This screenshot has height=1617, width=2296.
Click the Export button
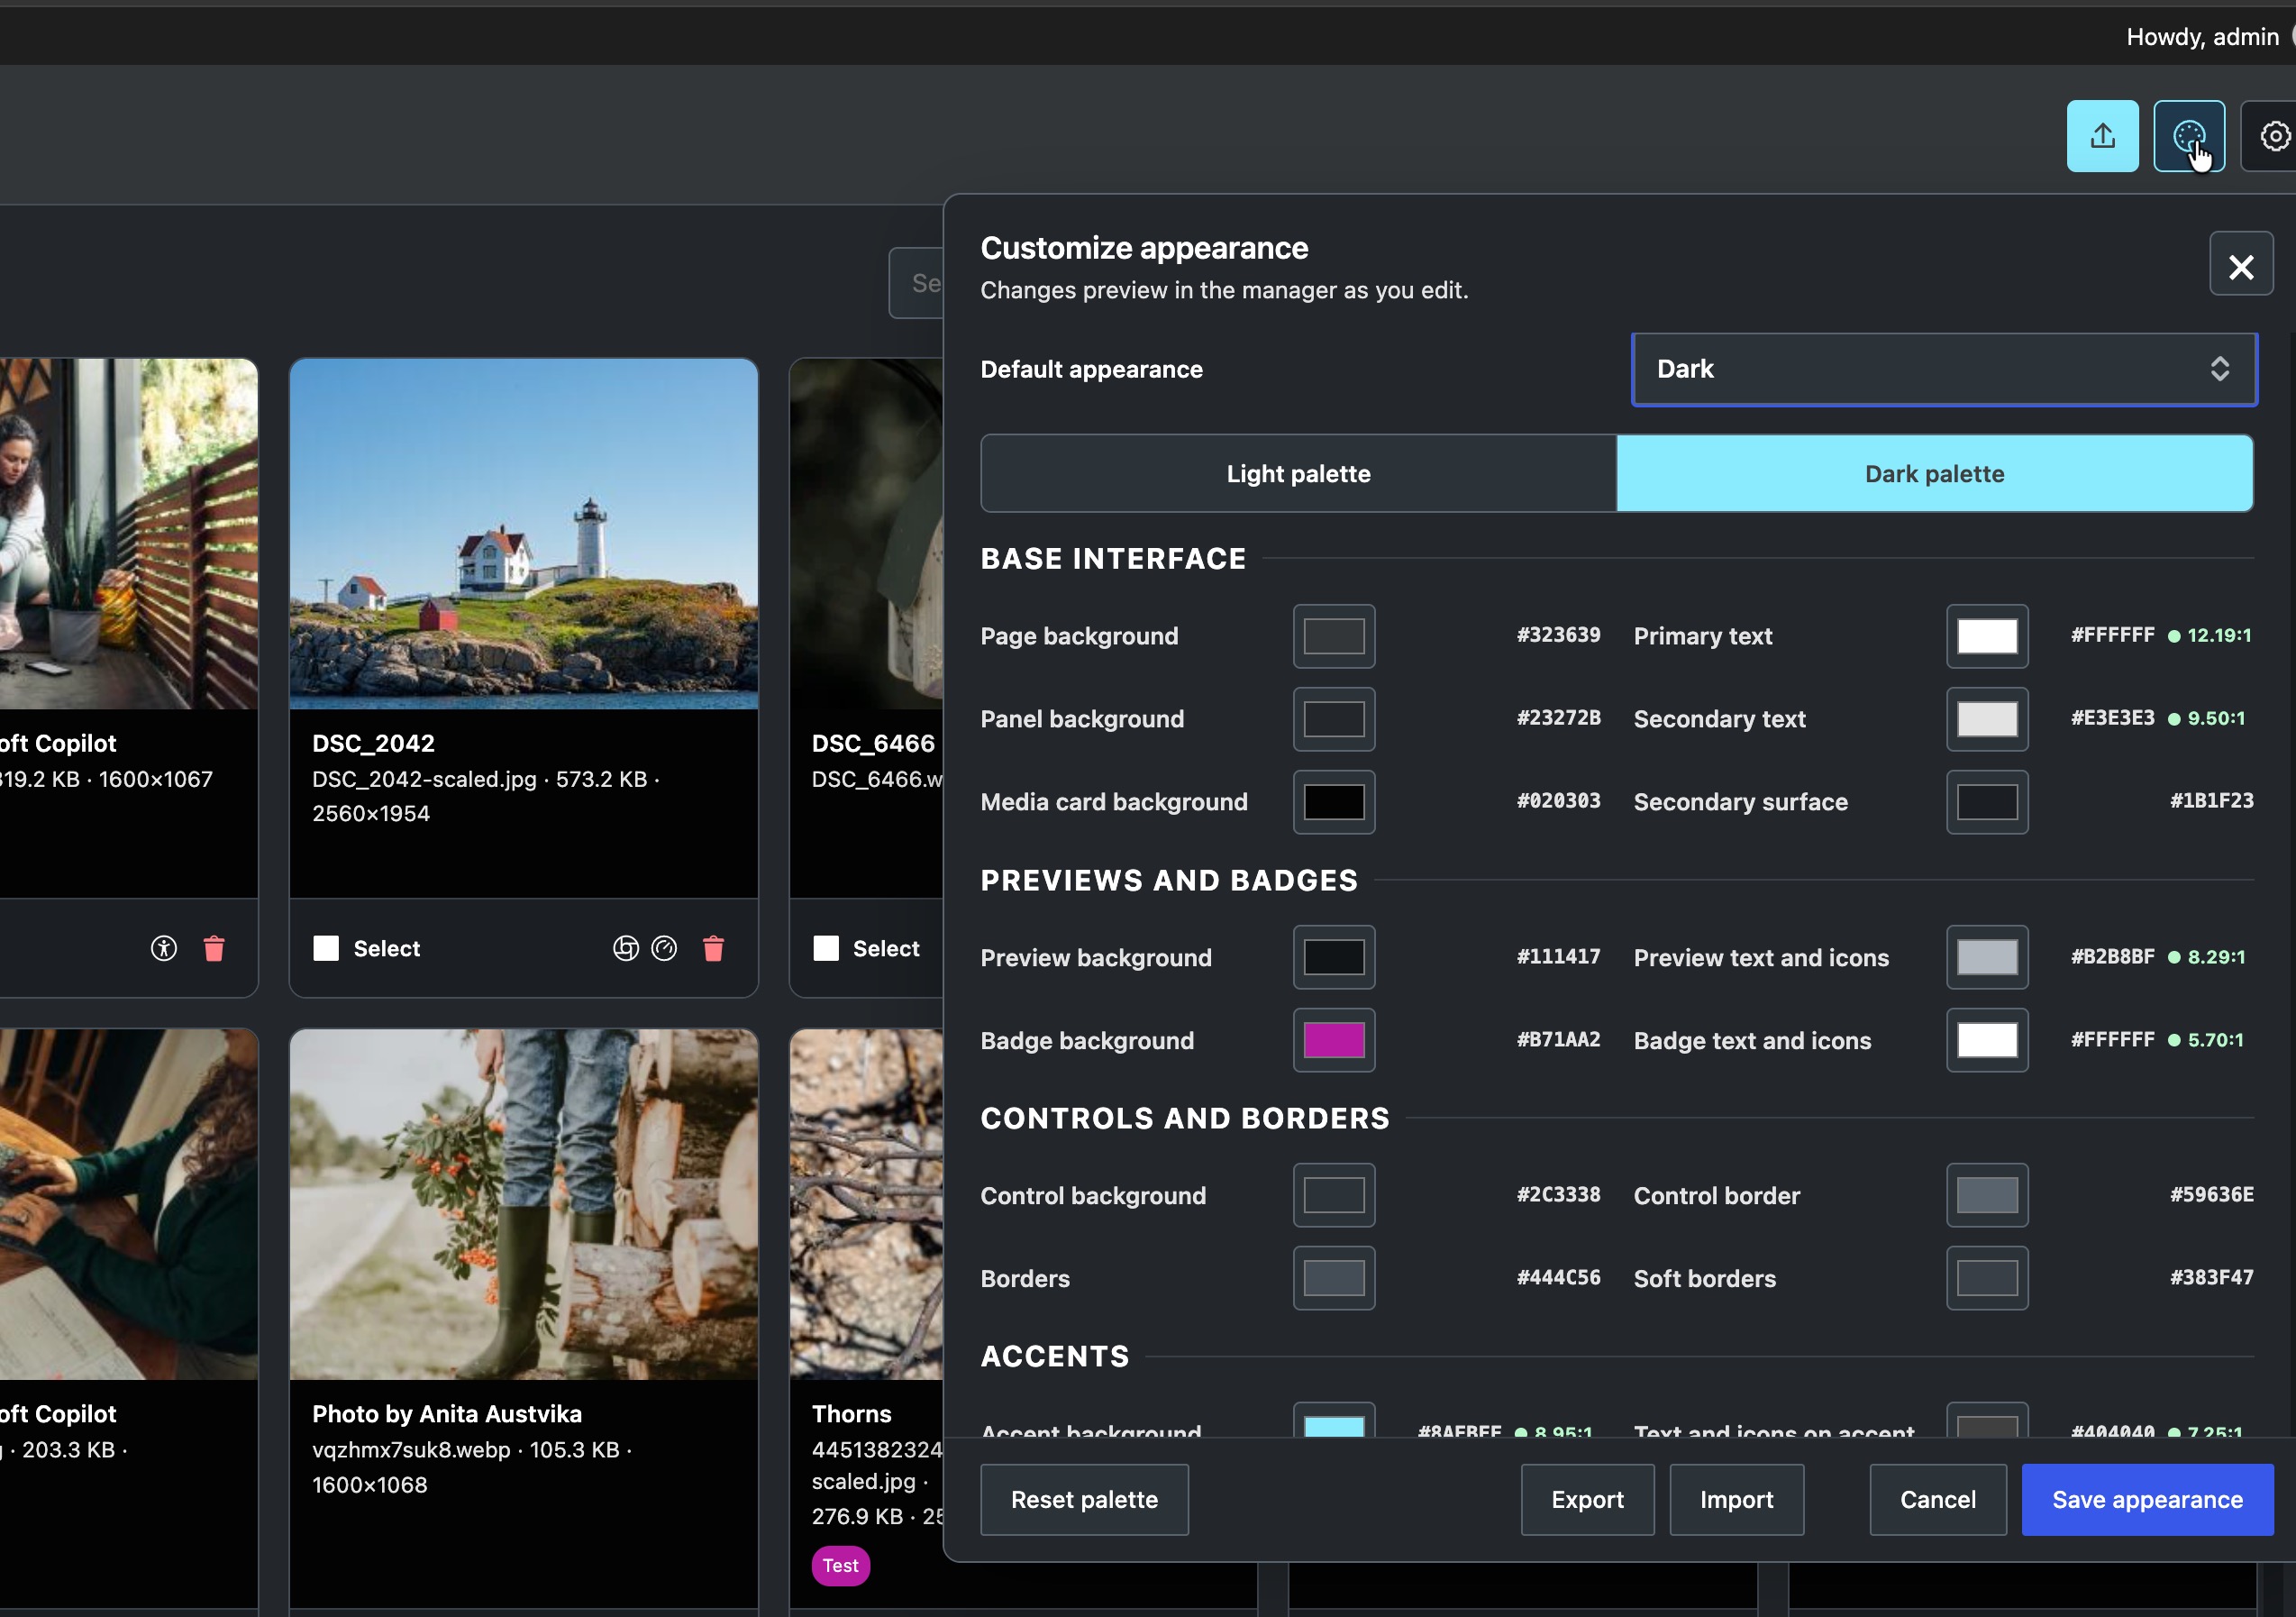(x=1587, y=1500)
